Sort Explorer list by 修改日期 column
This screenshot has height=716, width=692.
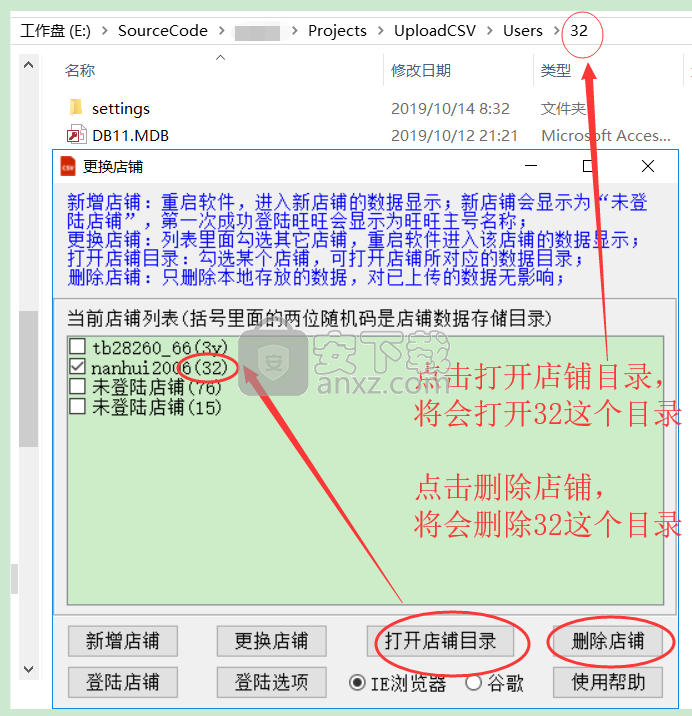tap(421, 70)
